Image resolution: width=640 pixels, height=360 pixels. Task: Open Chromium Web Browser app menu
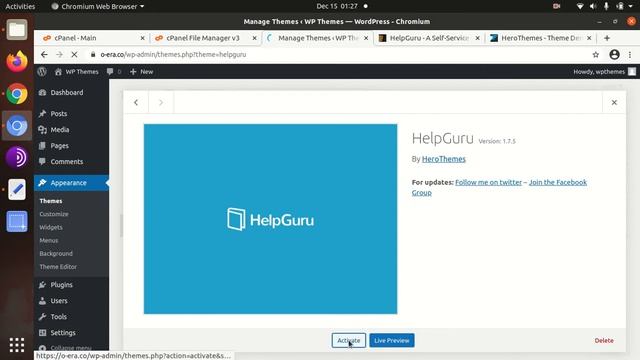click(x=98, y=6)
